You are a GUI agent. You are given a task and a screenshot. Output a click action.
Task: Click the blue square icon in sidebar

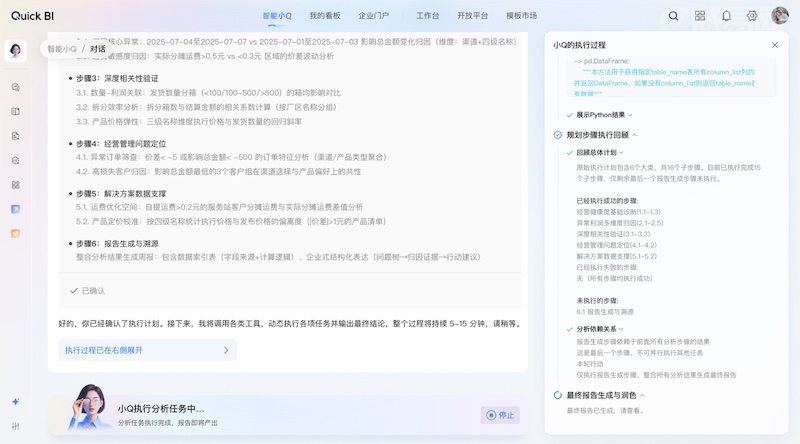[16, 209]
